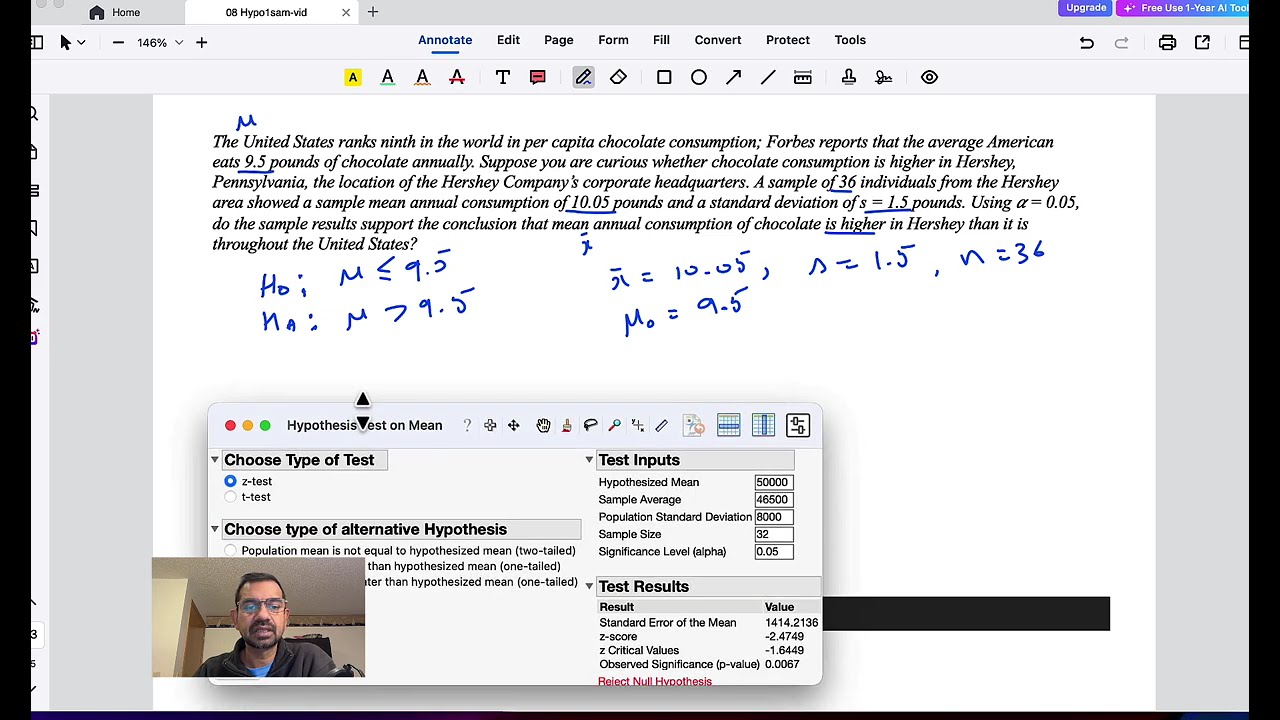This screenshot has width=1280, height=720.
Task: Select the circle shape tool
Action: (x=699, y=77)
